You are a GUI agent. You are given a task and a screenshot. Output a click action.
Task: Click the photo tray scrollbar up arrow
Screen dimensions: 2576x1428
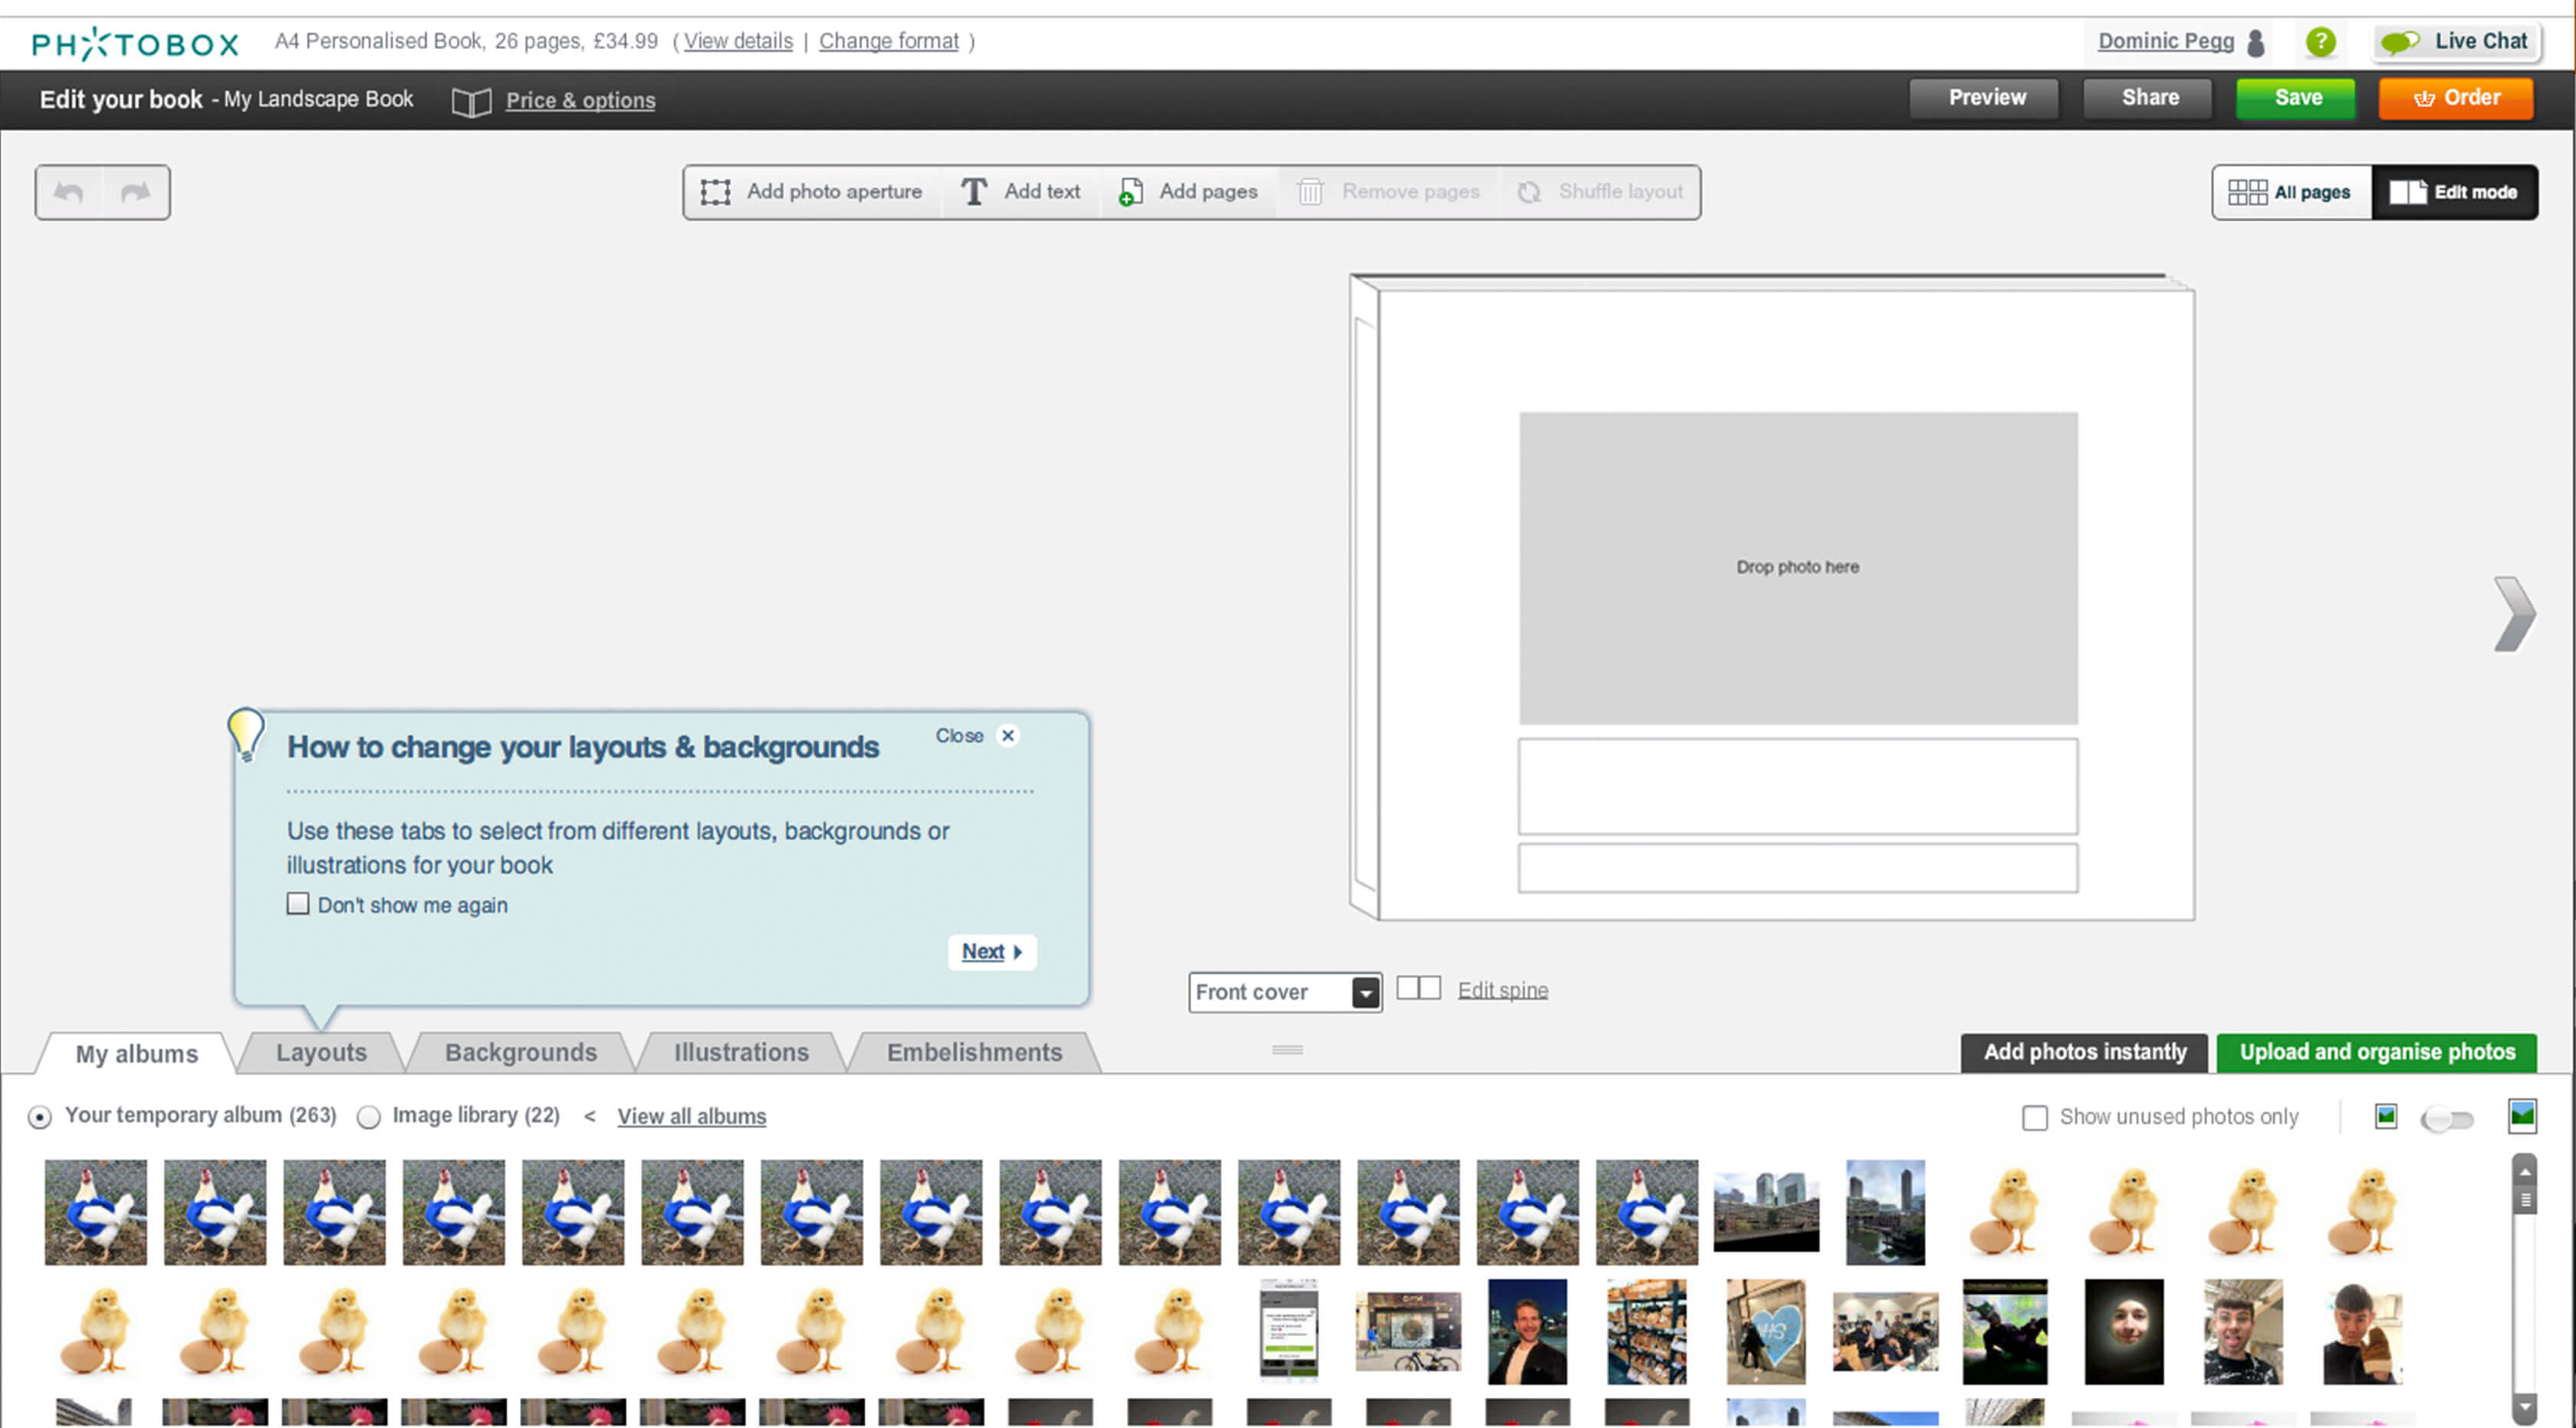2524,1171
